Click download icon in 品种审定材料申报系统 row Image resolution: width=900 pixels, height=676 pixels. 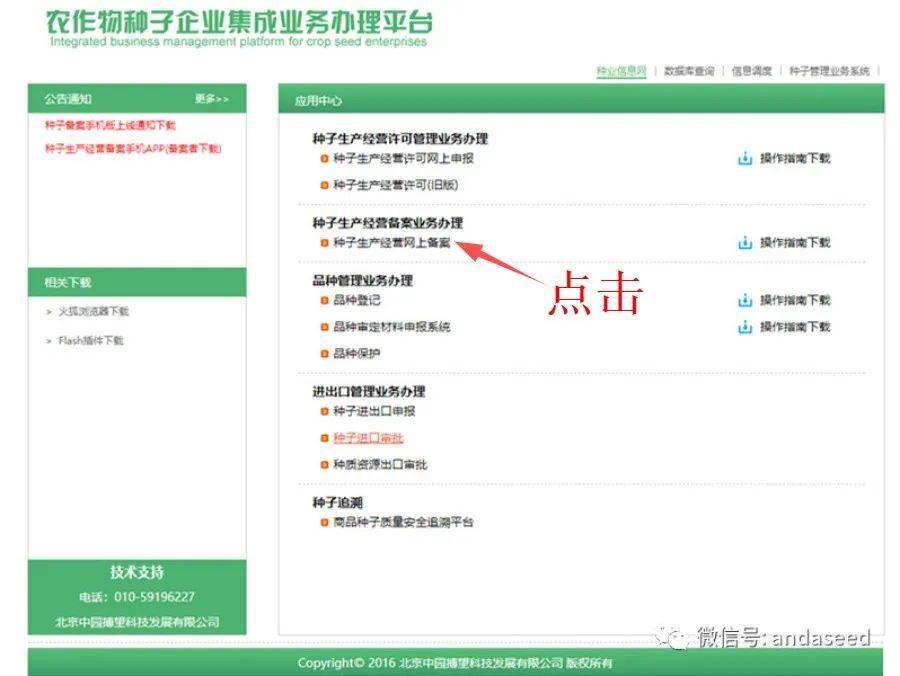(744, 327)
